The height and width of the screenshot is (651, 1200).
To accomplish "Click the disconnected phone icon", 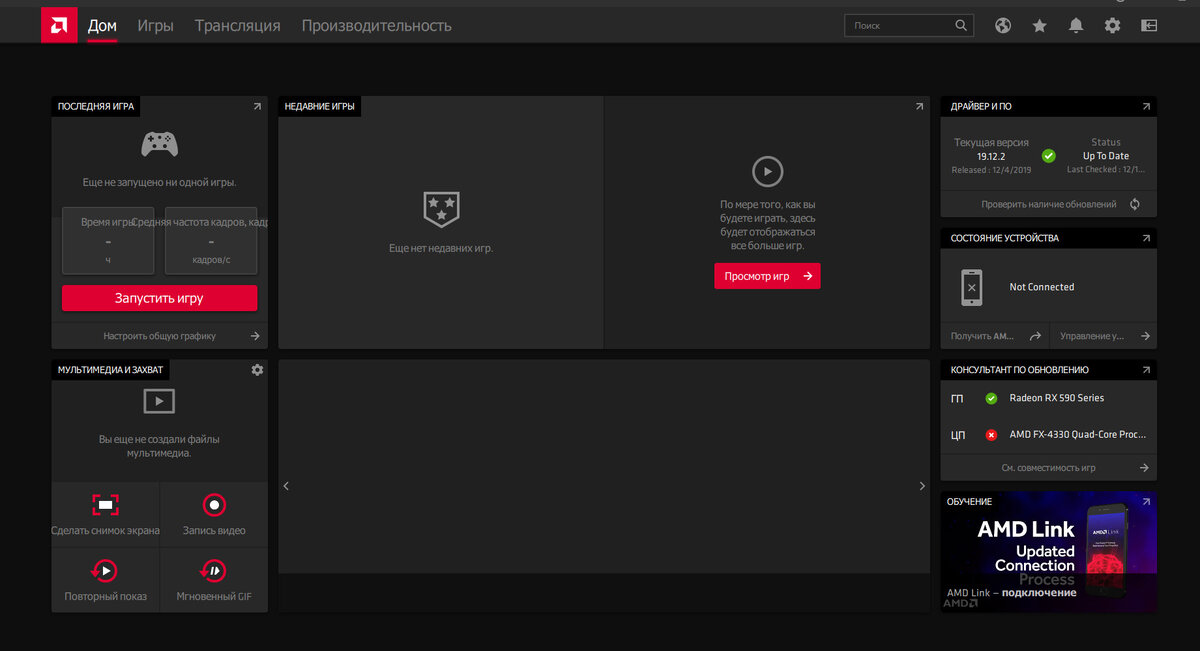I will (x=971, y=287).
